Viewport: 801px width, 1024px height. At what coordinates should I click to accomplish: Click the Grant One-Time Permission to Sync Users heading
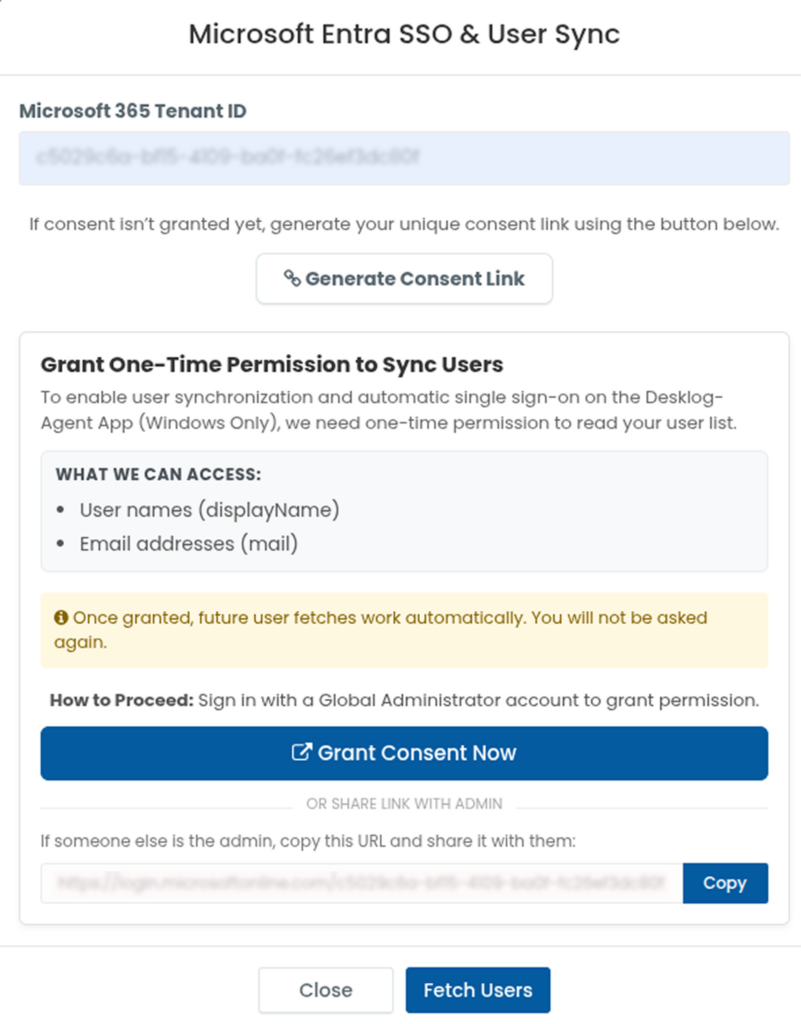click(272, 364)
